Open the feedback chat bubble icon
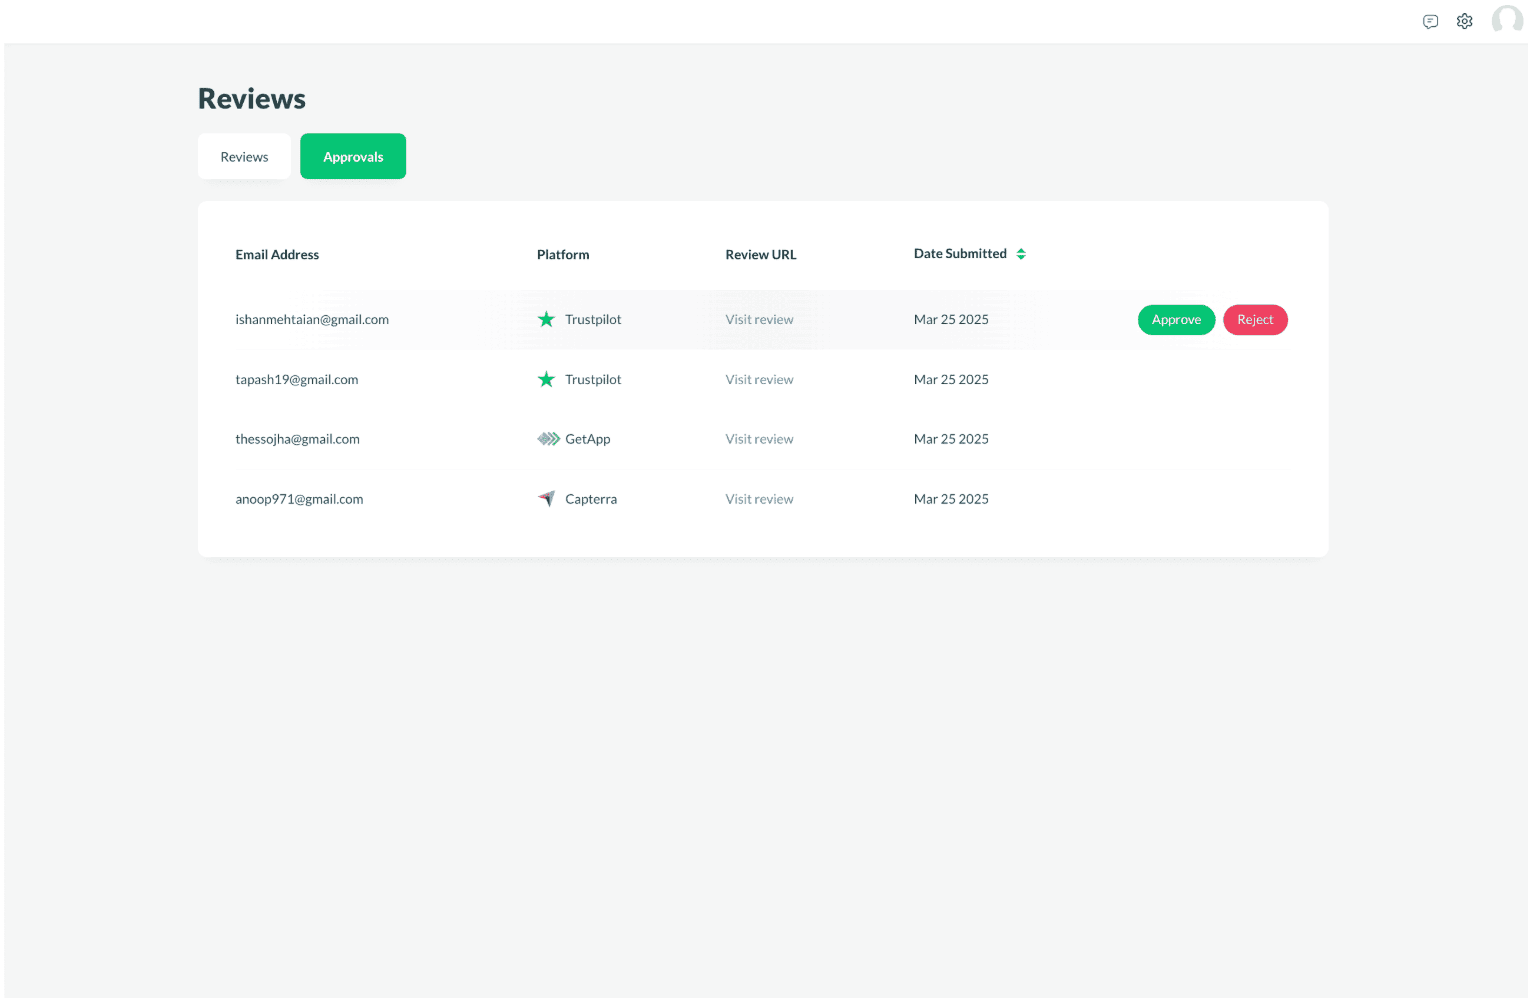Image resolution: width=1528 pixels, height=998 pixels. [x=1430, y=21]
